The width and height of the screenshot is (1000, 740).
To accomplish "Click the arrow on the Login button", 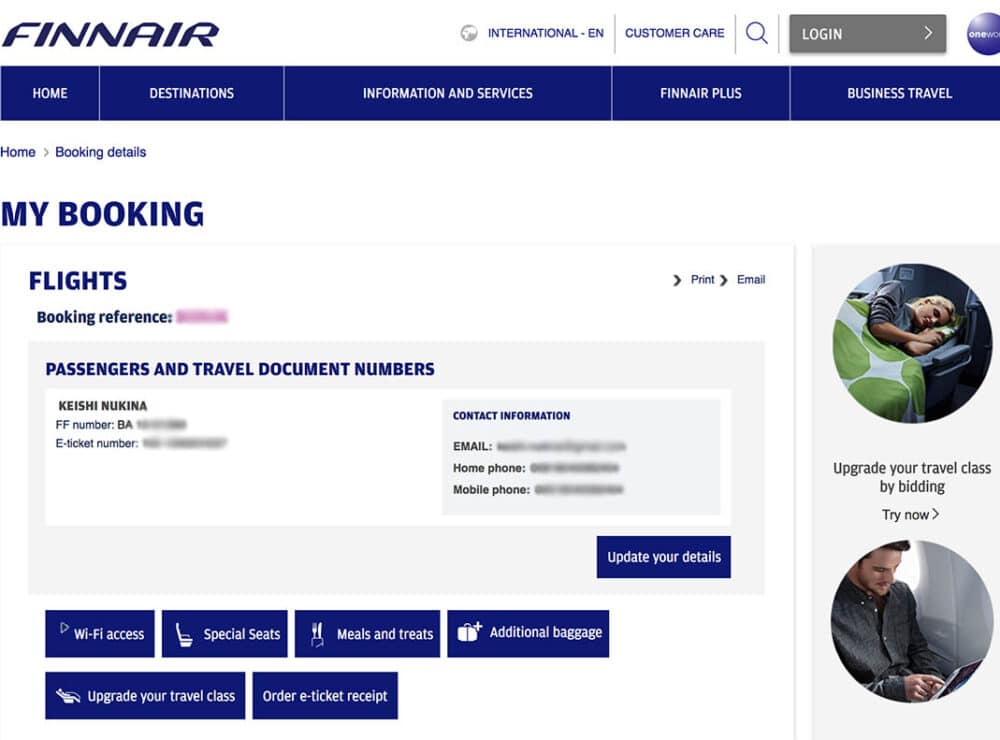I will pos(928,33).
